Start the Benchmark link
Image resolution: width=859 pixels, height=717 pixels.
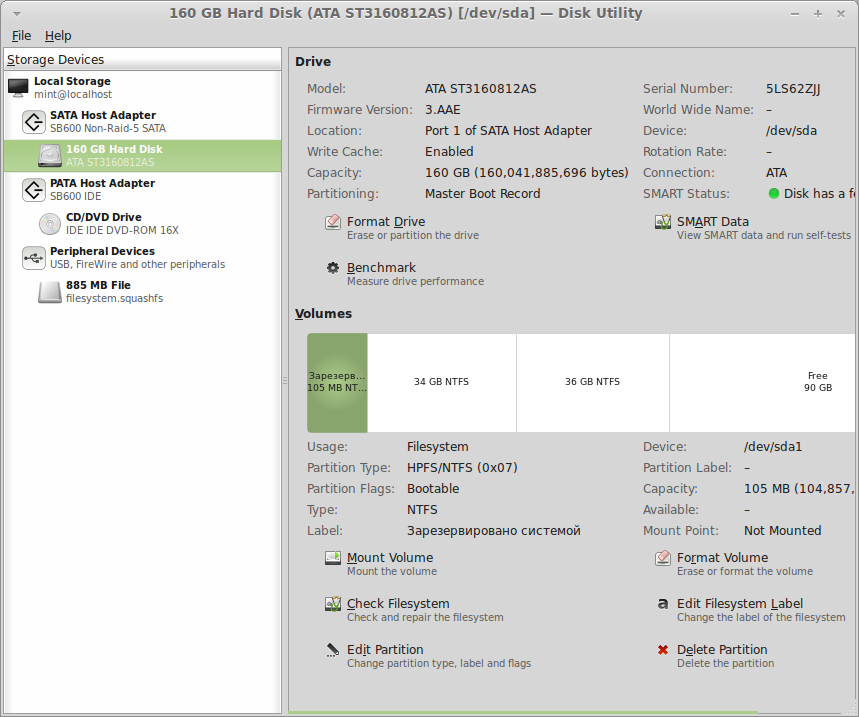click(x=381, y=268)
